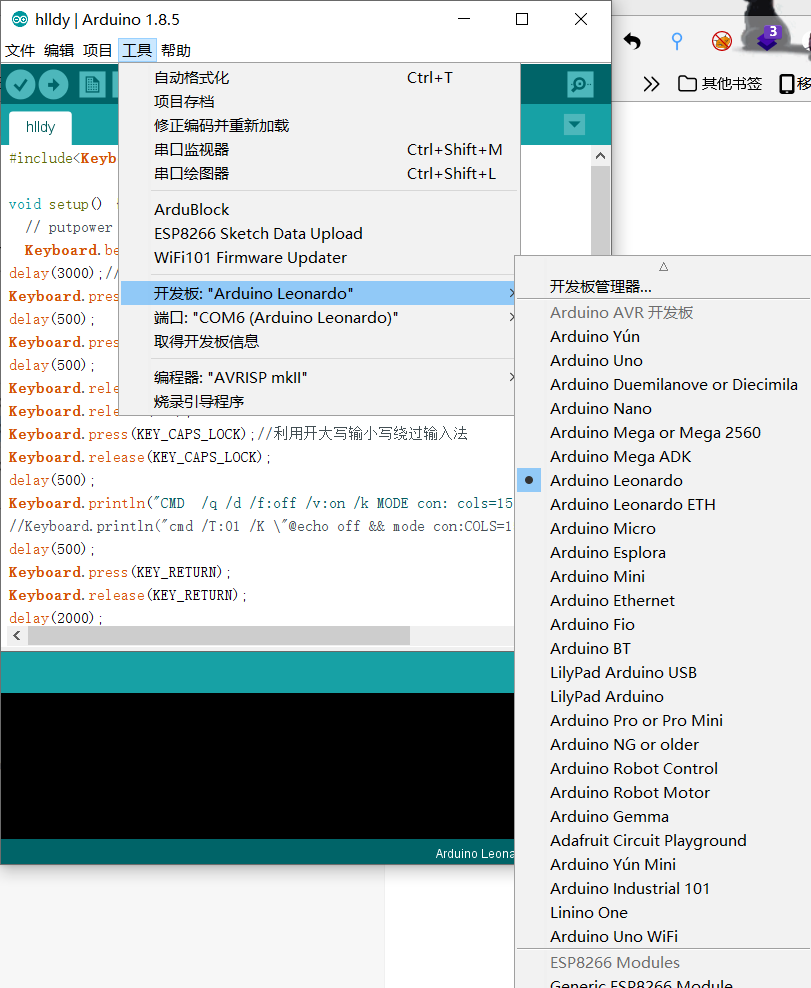The image size is (811, 988).
Task: Pick the Linino One board
Action: (x=664, y=912)
